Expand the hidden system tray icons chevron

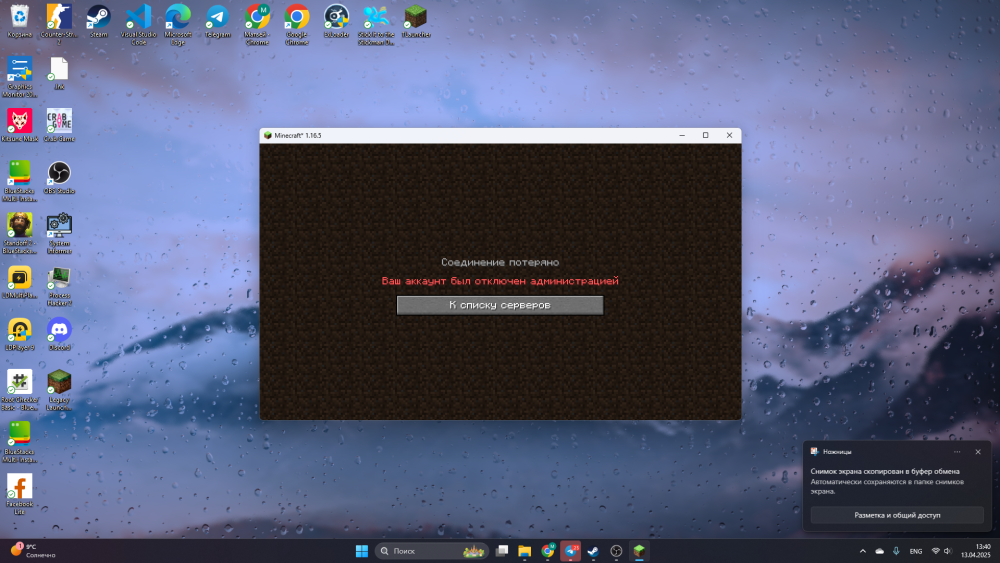(862, 551)
